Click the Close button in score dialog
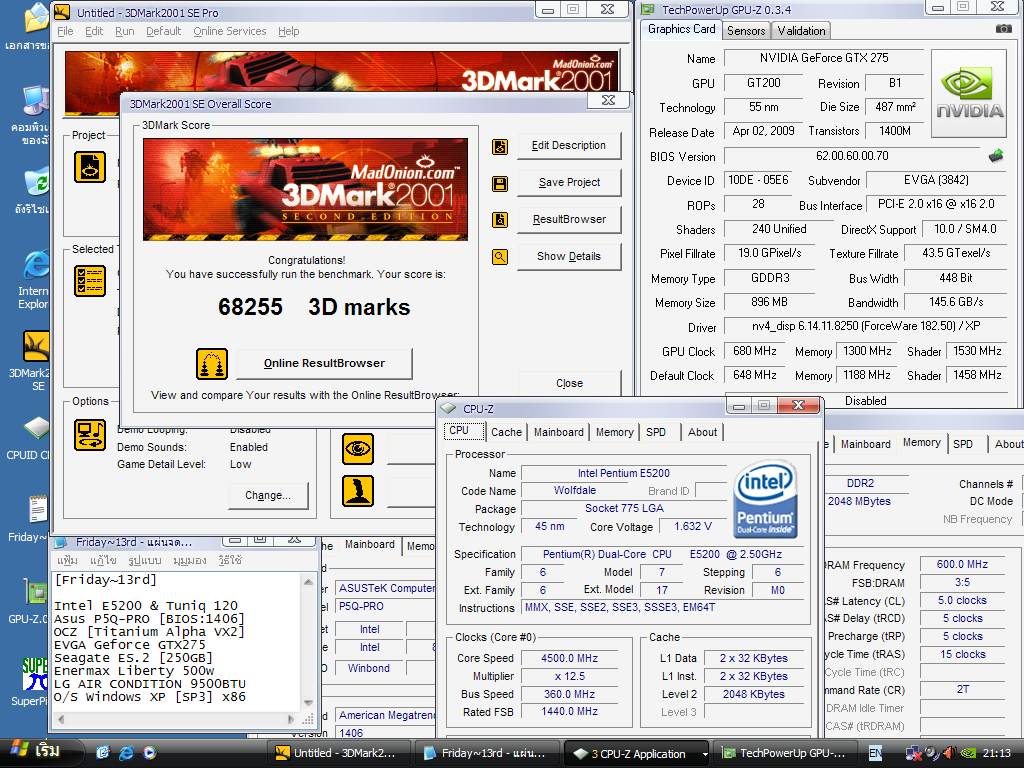 click(x=569, y=383)
